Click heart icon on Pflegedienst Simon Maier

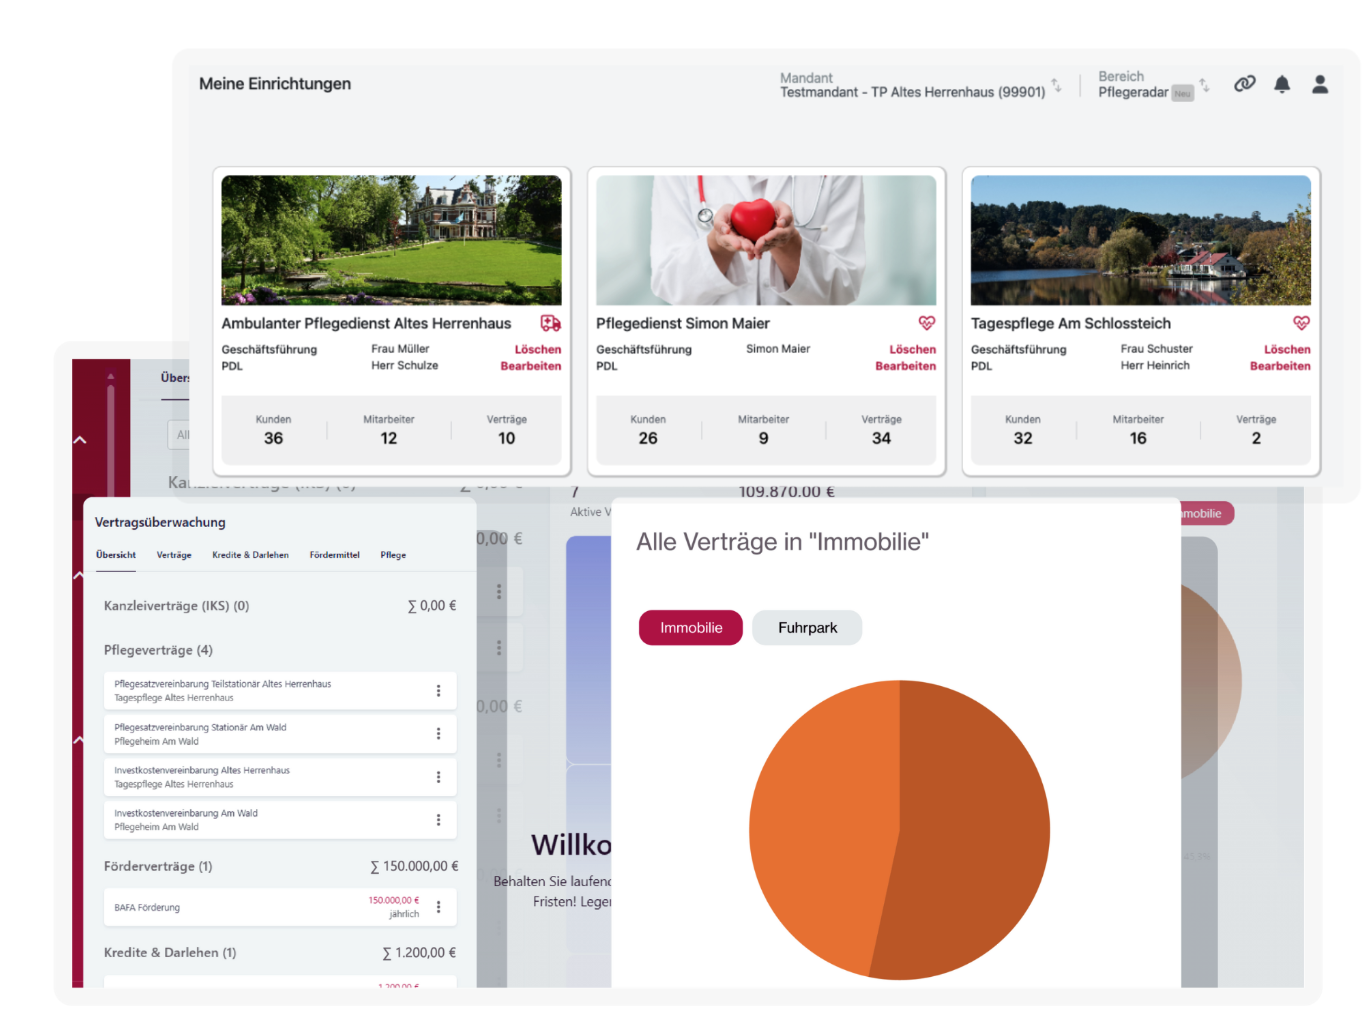927,323
